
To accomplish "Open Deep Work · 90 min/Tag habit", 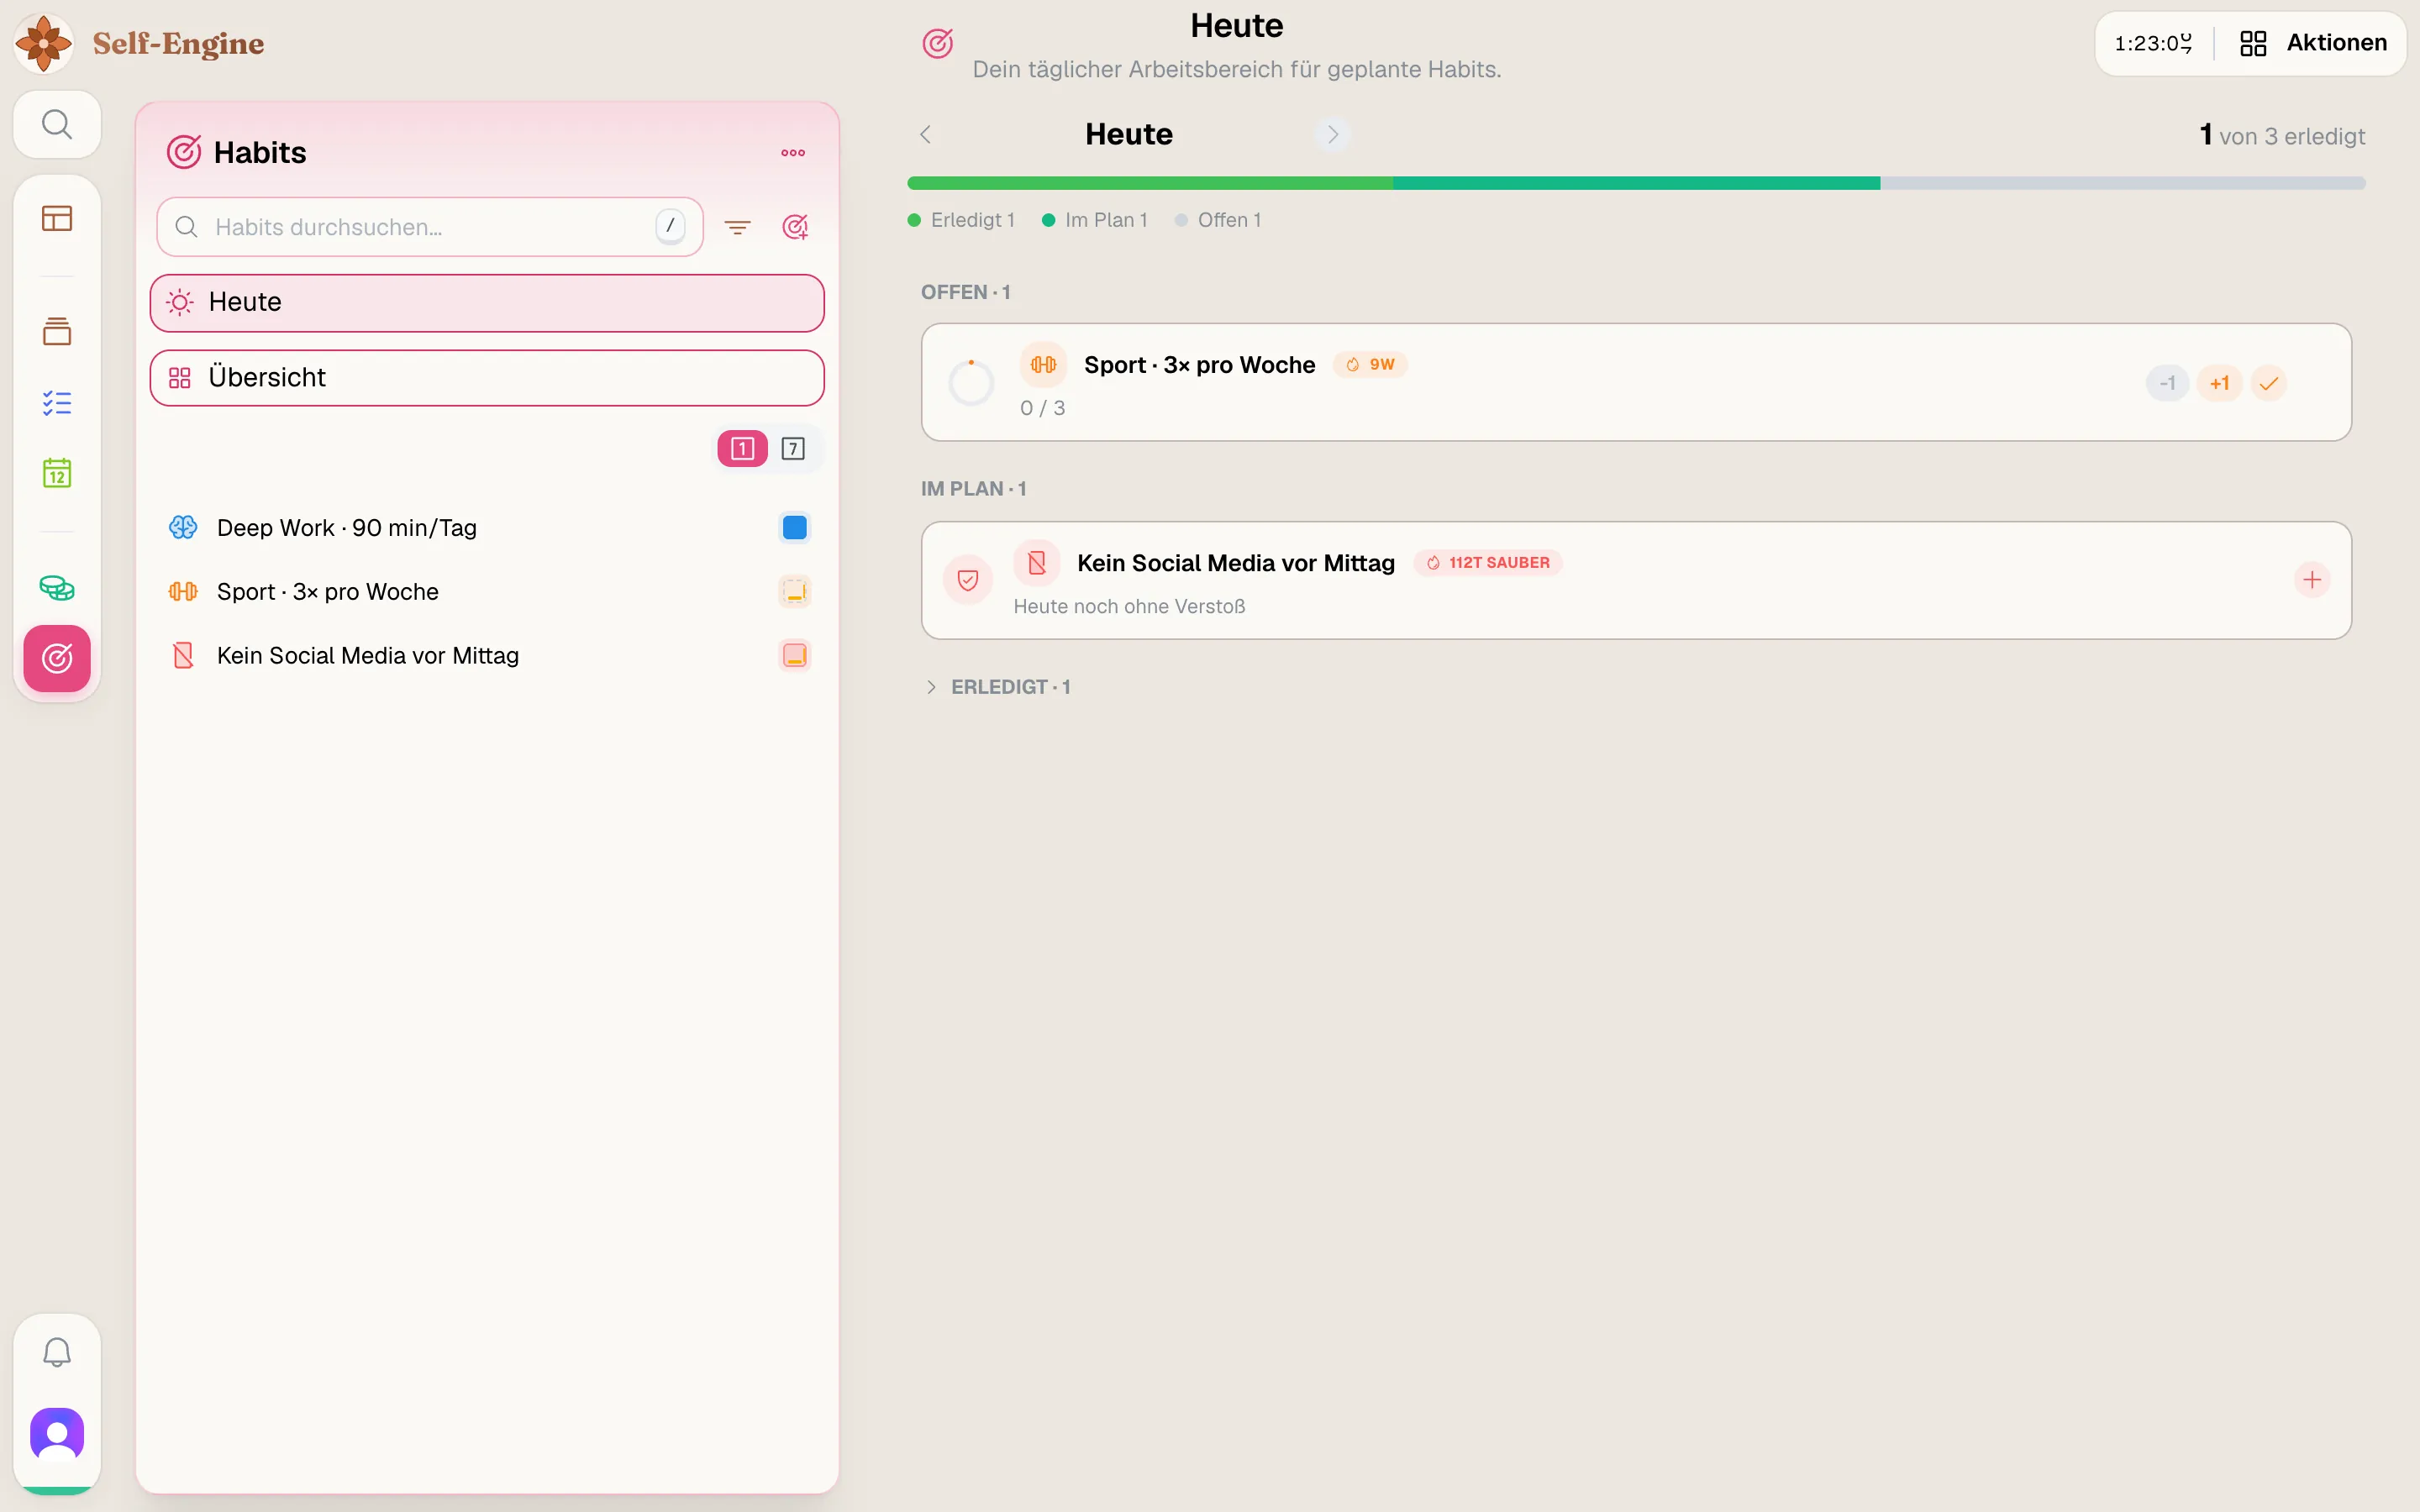I will 487,528.
